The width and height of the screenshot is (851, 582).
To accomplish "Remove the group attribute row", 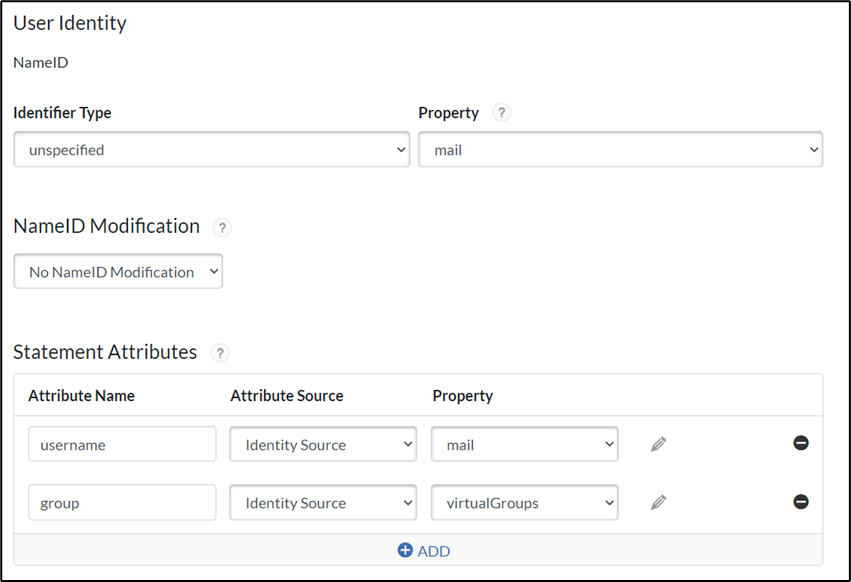I will [801, 501].
